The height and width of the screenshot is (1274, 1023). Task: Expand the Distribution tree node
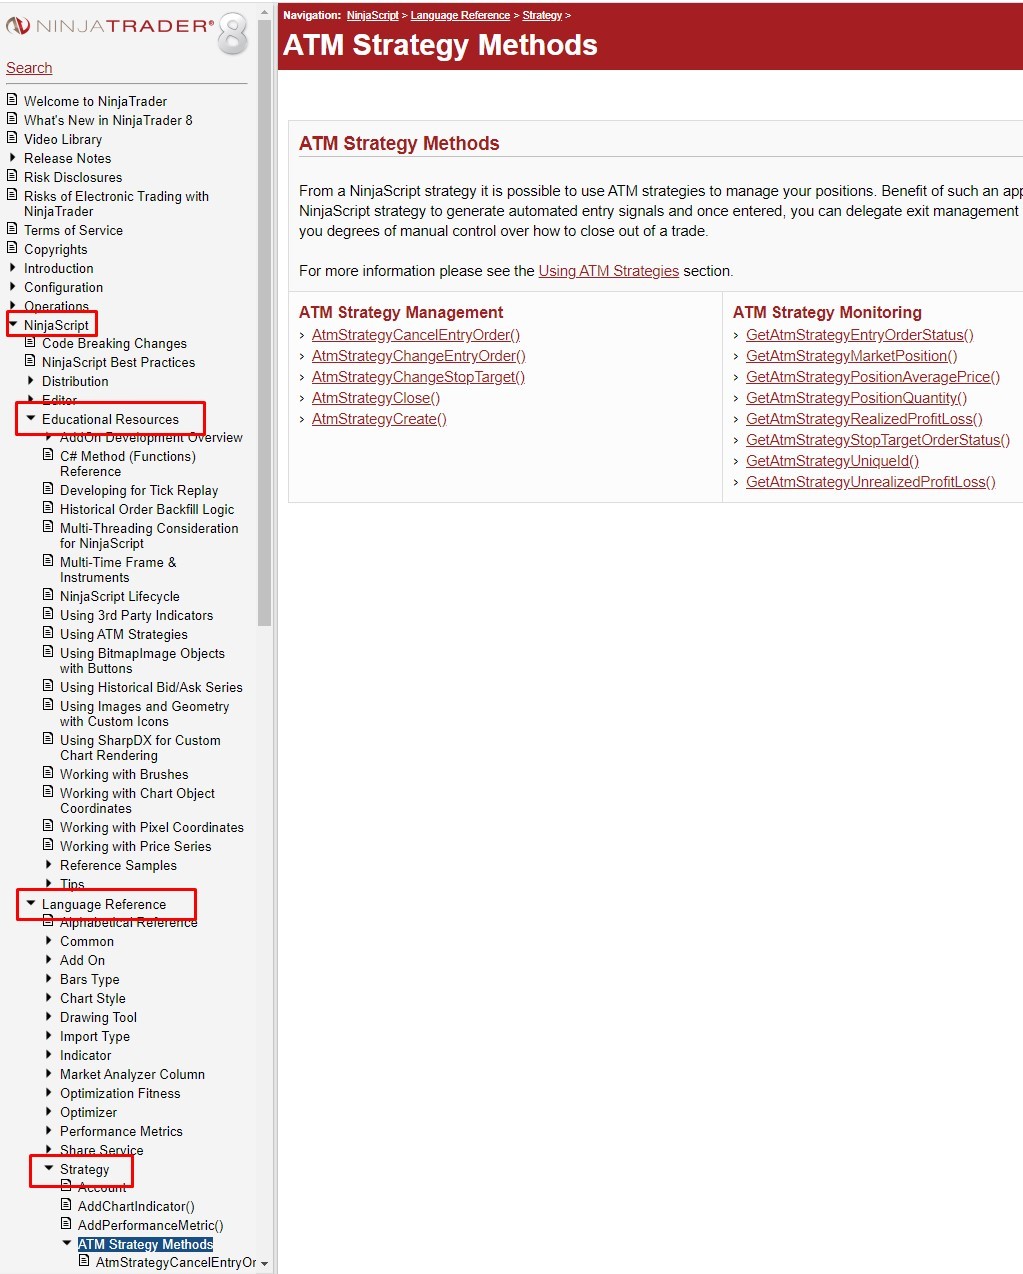click(x=30, y=380)
